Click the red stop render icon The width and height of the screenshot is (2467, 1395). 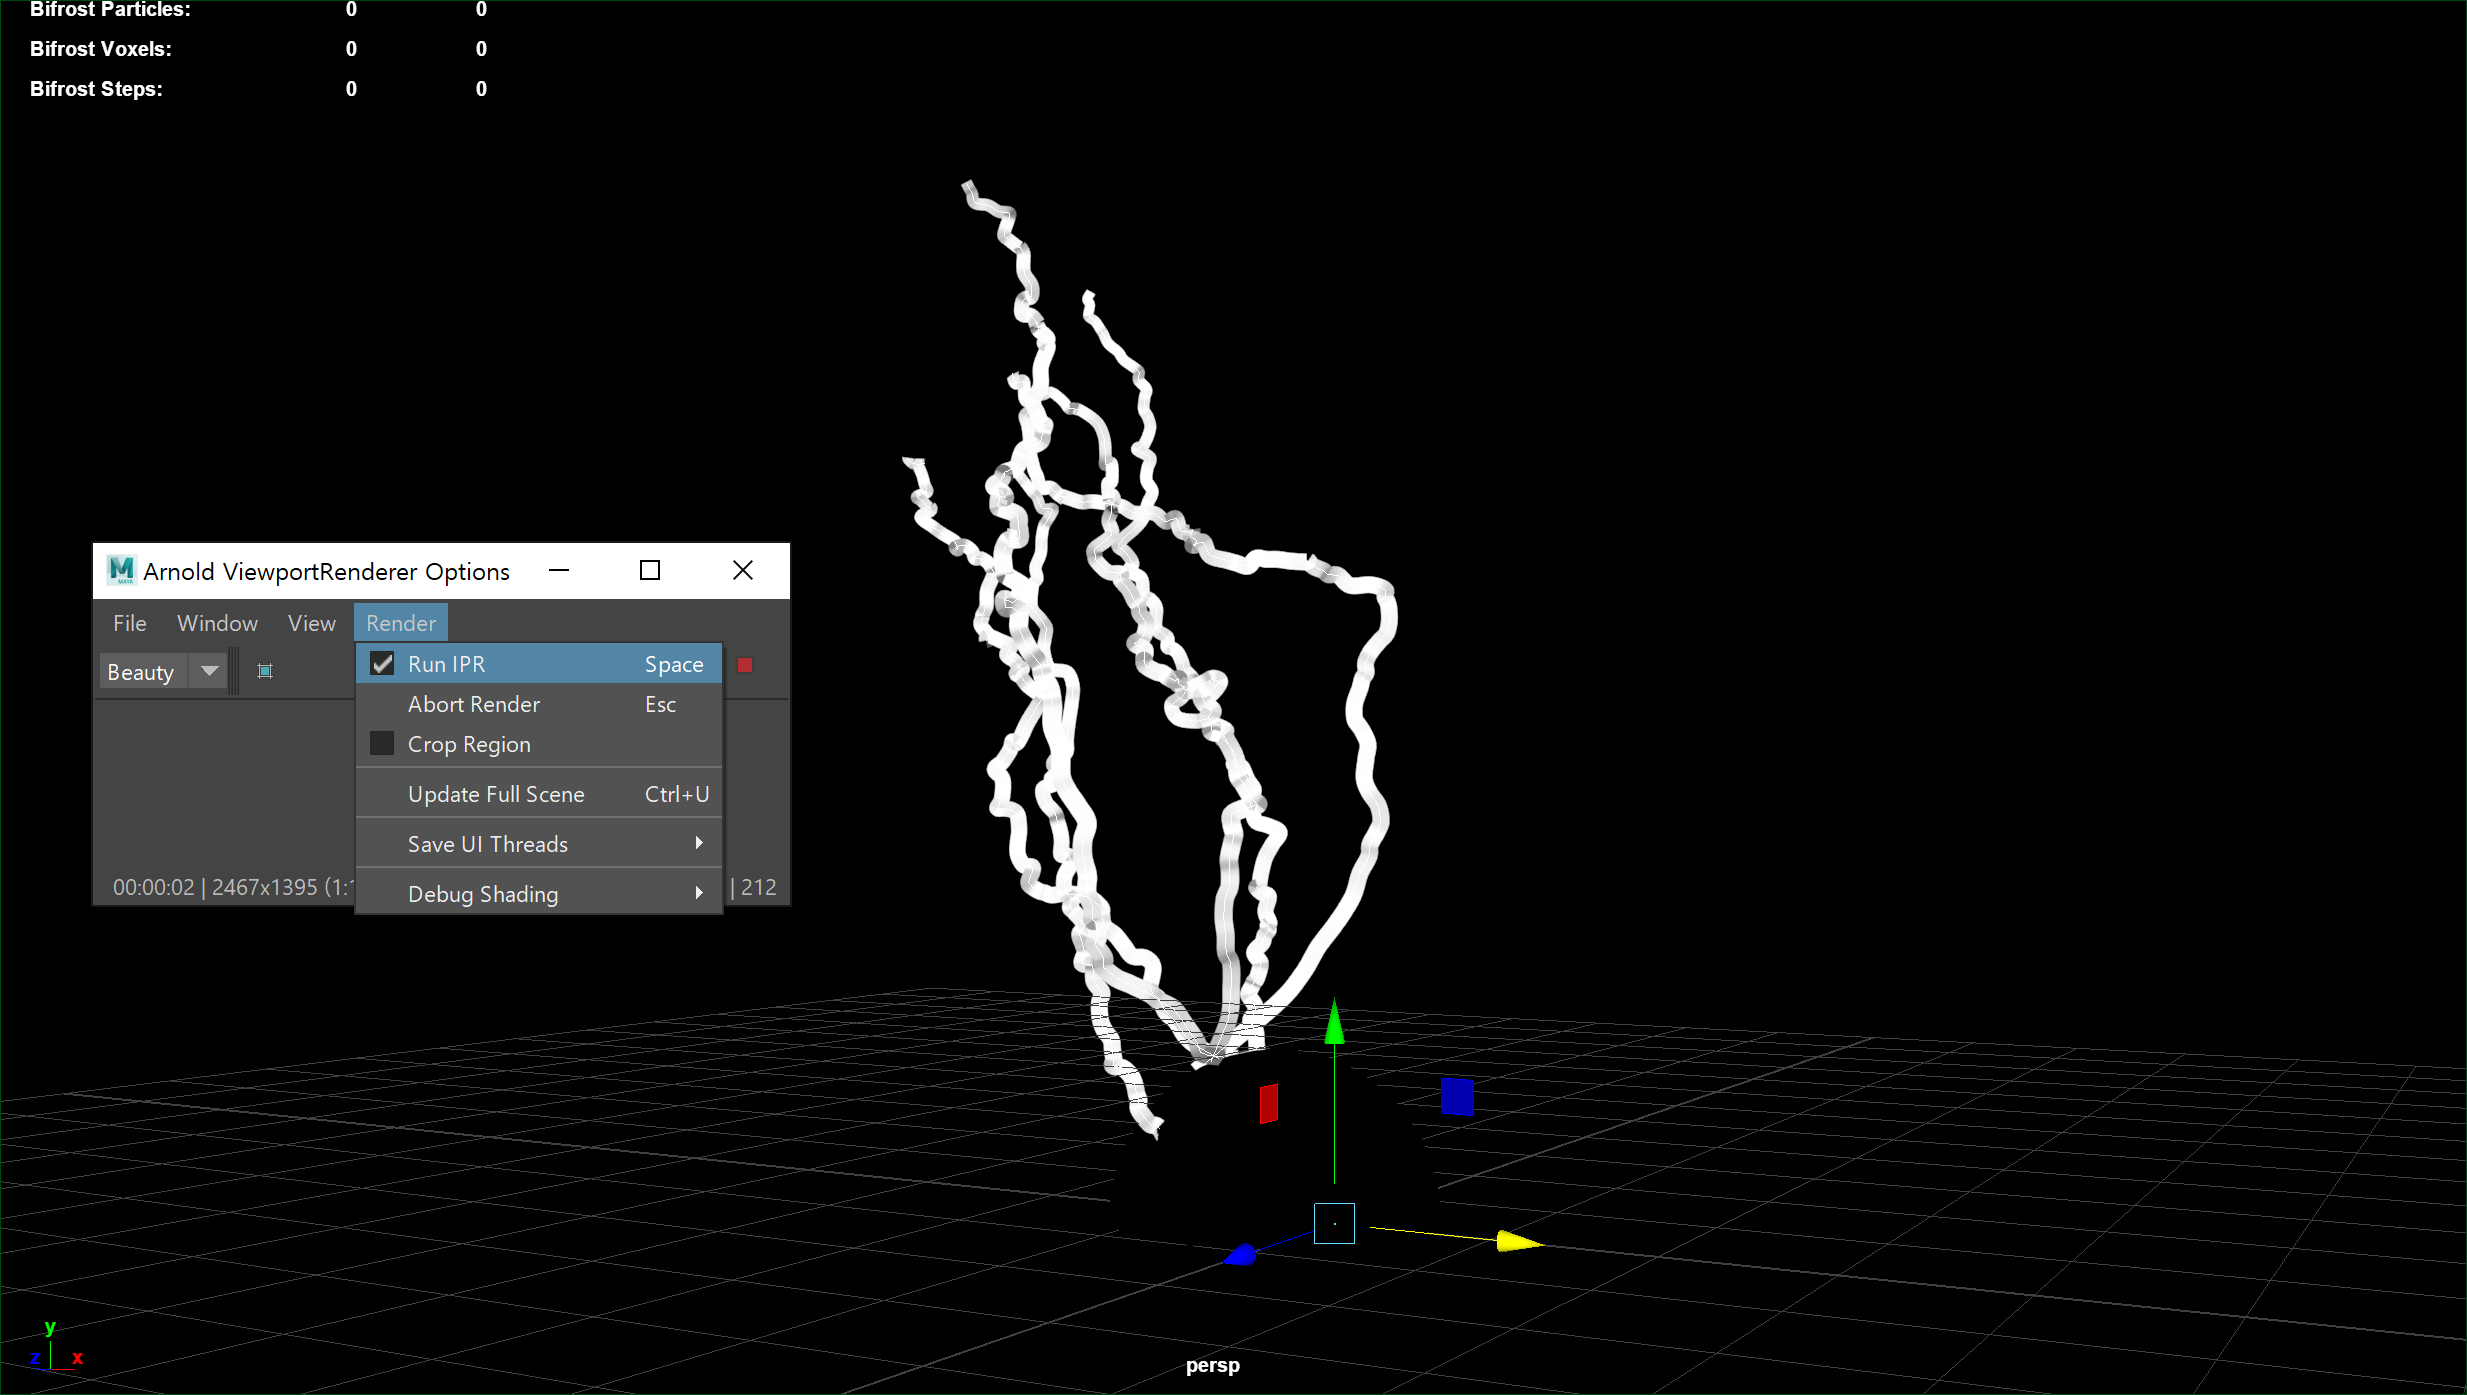[744, 664]
